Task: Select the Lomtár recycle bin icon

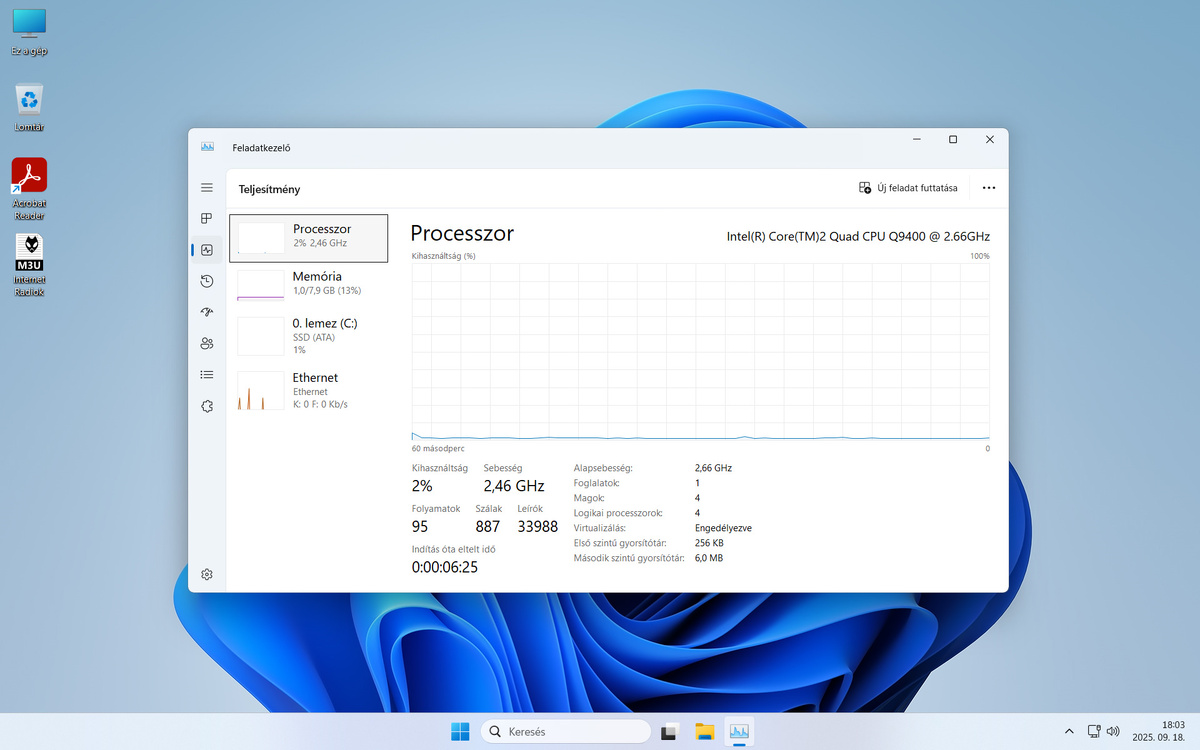Action: pos(29,108)
